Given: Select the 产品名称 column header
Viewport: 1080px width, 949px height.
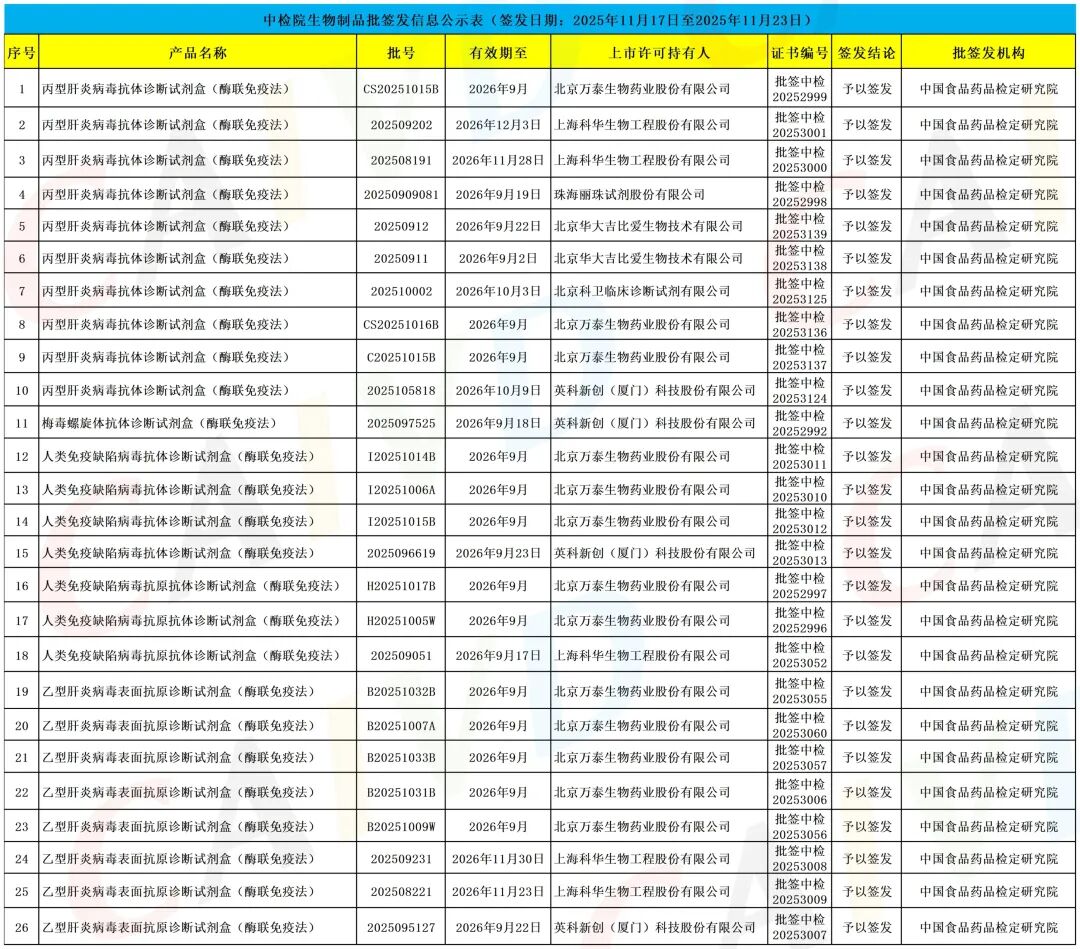Looking at the screenshot, I should coord(198,52).
